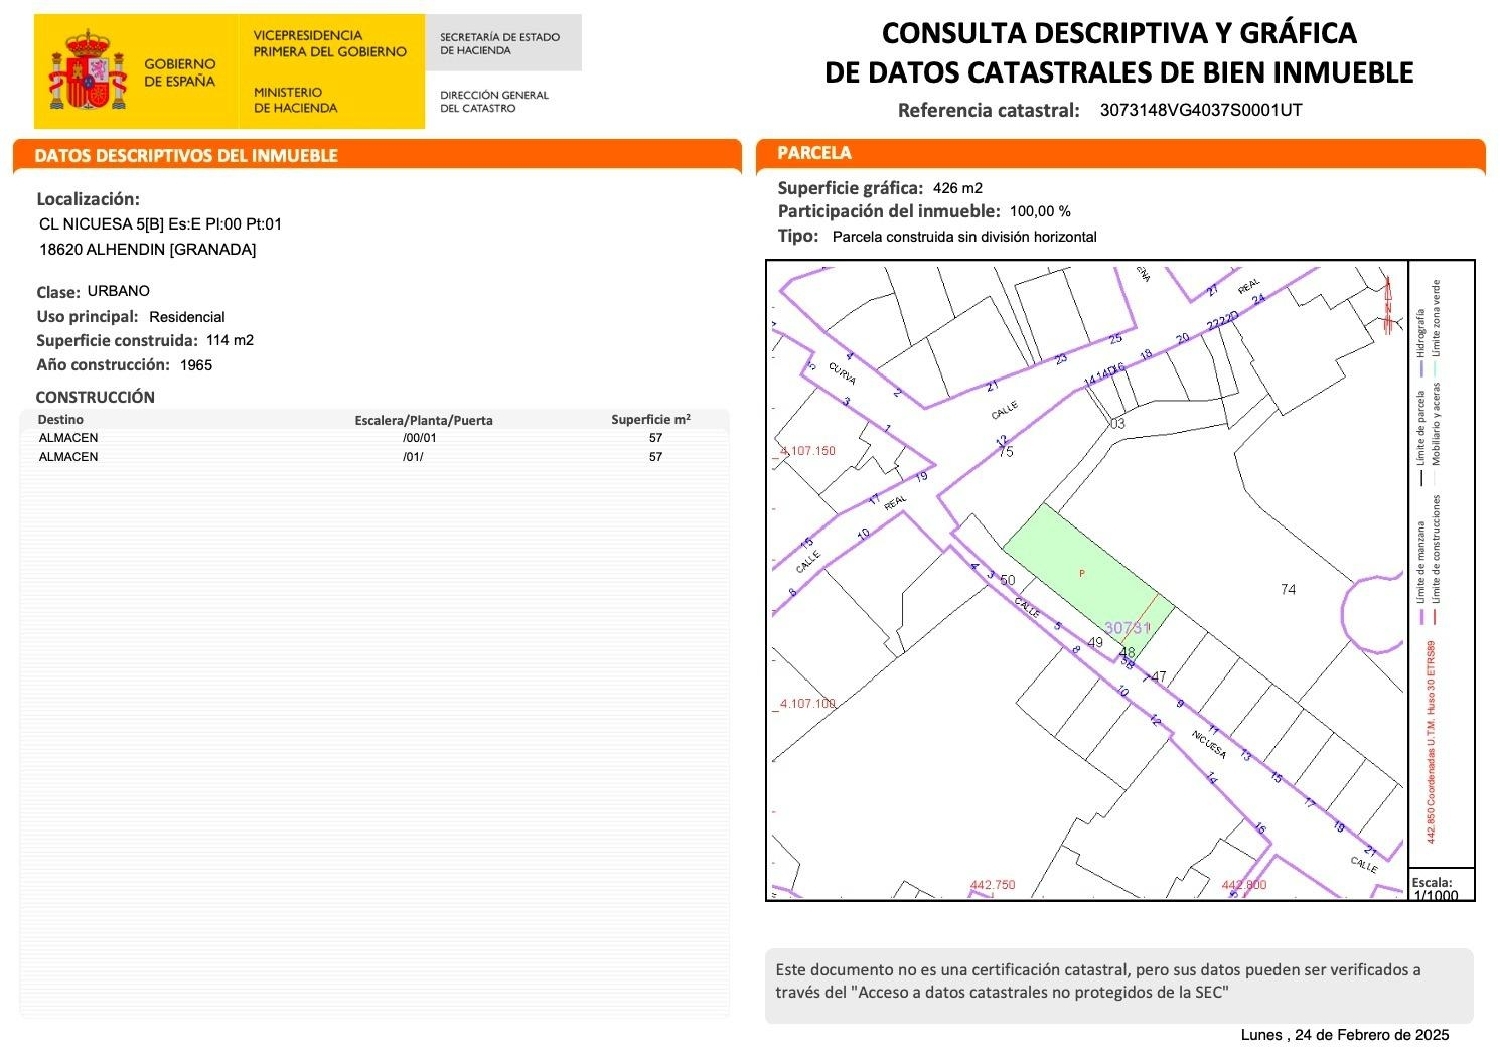Expand the PARCELA section header
The image size is (1500, 1057).
tap(814, 152)
